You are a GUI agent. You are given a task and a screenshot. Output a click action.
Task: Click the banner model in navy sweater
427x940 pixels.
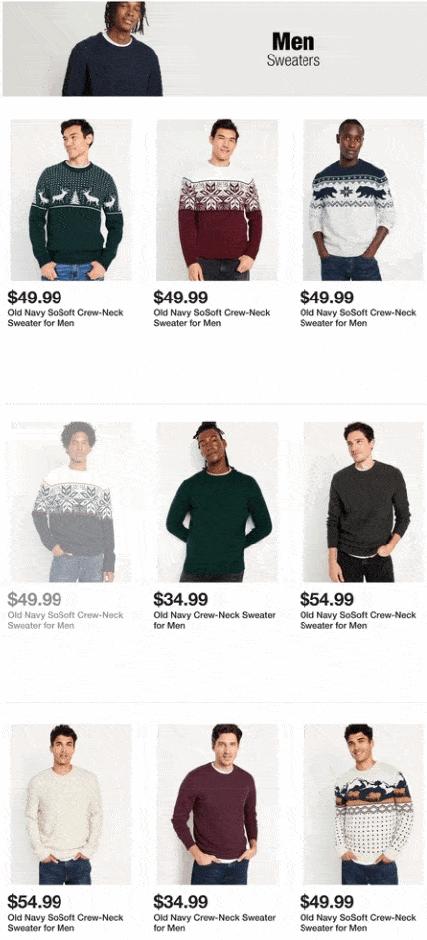(x=113, y=49)
